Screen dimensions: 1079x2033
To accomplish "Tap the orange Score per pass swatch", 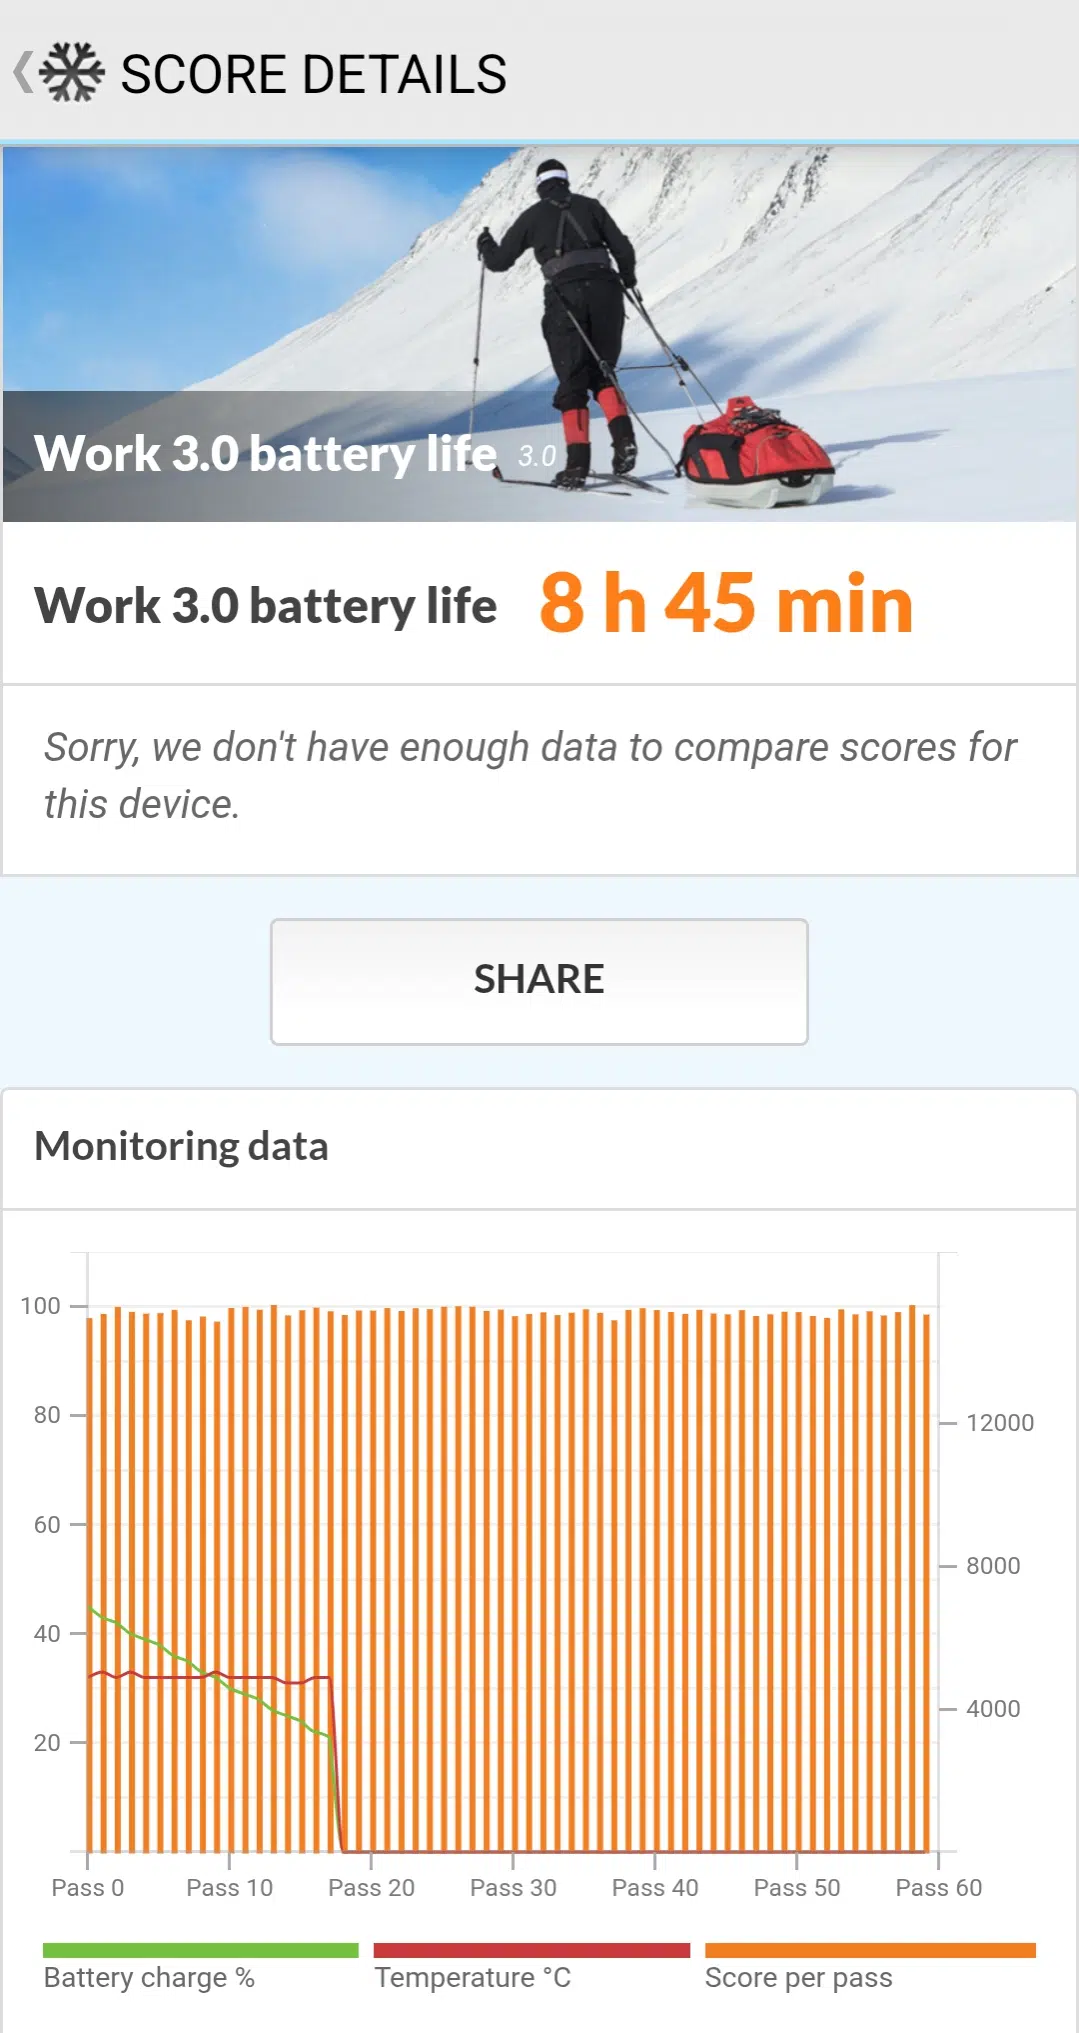I will tap(869, 1950).
